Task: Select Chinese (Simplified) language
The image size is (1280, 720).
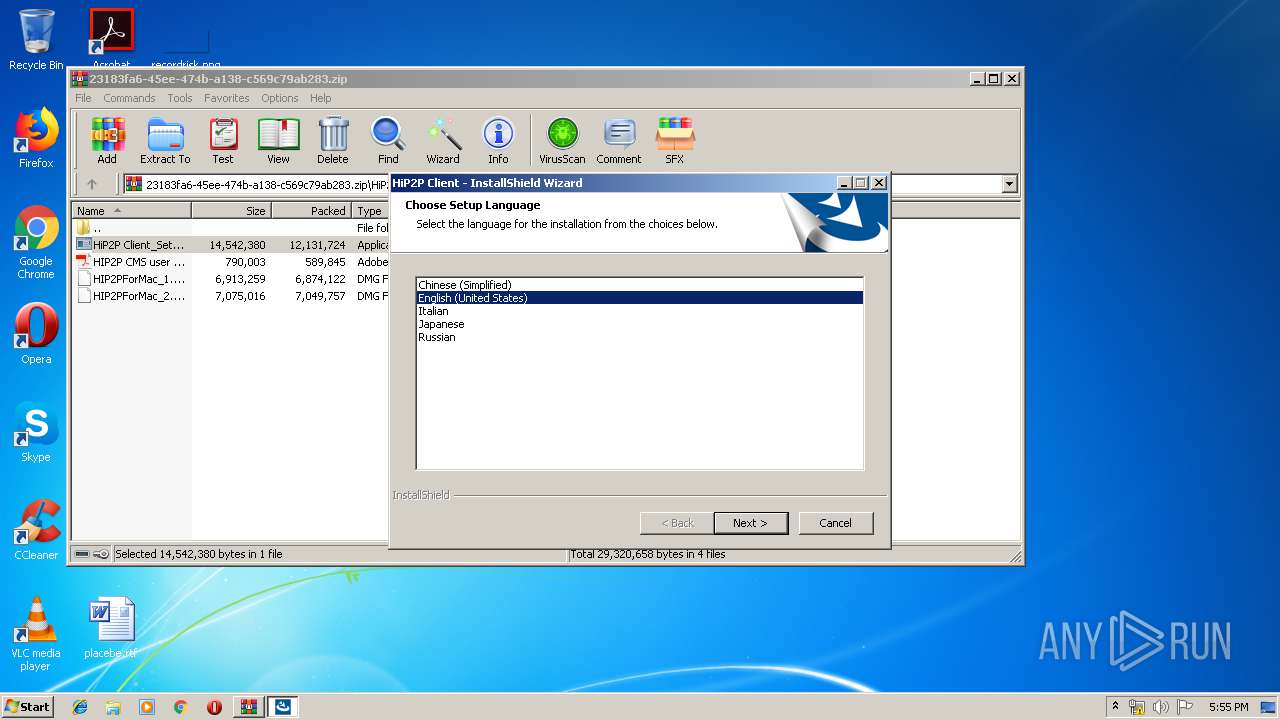Action: pos(640,285)
